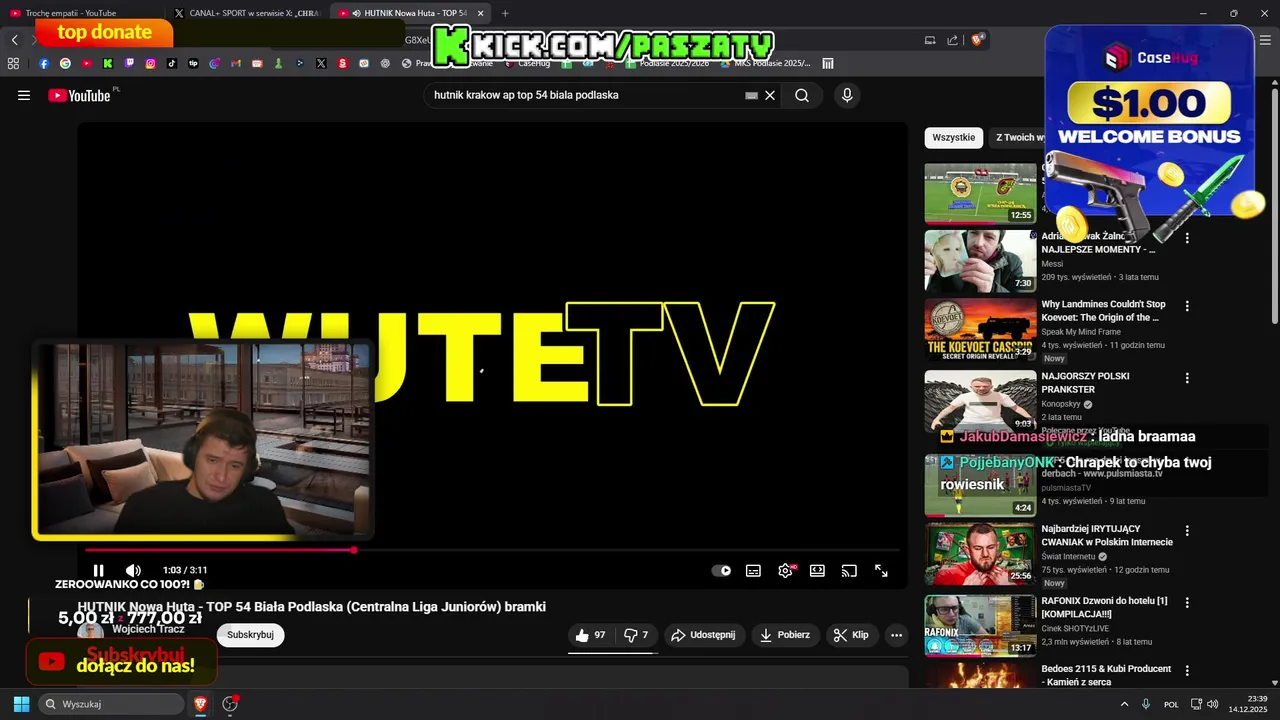Open options menu for Why Landmines video
1280x720 pixels.
click(1187, 305)
